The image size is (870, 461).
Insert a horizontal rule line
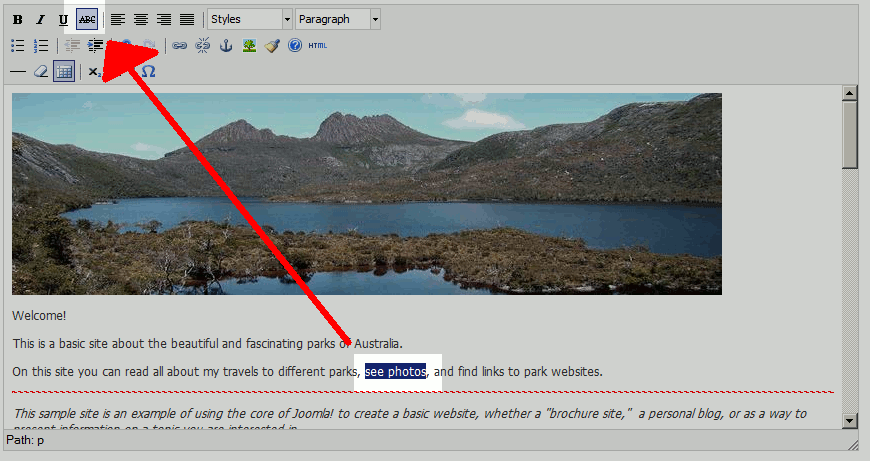click(x=18, y=72)
